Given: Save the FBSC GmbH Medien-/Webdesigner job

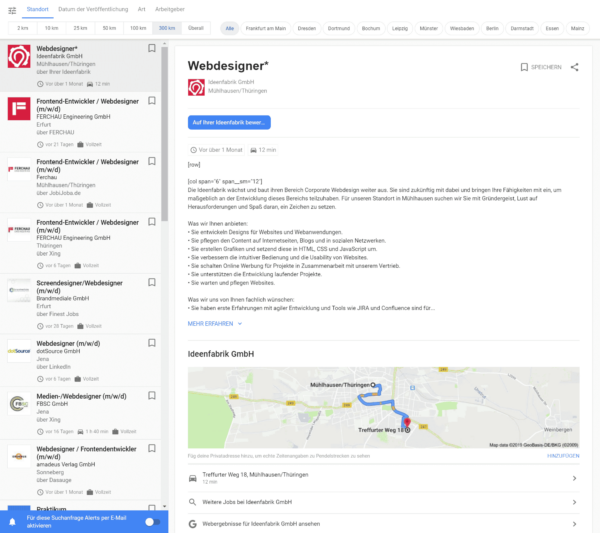Looking at the screenshot, I should [x=151, y=395].
